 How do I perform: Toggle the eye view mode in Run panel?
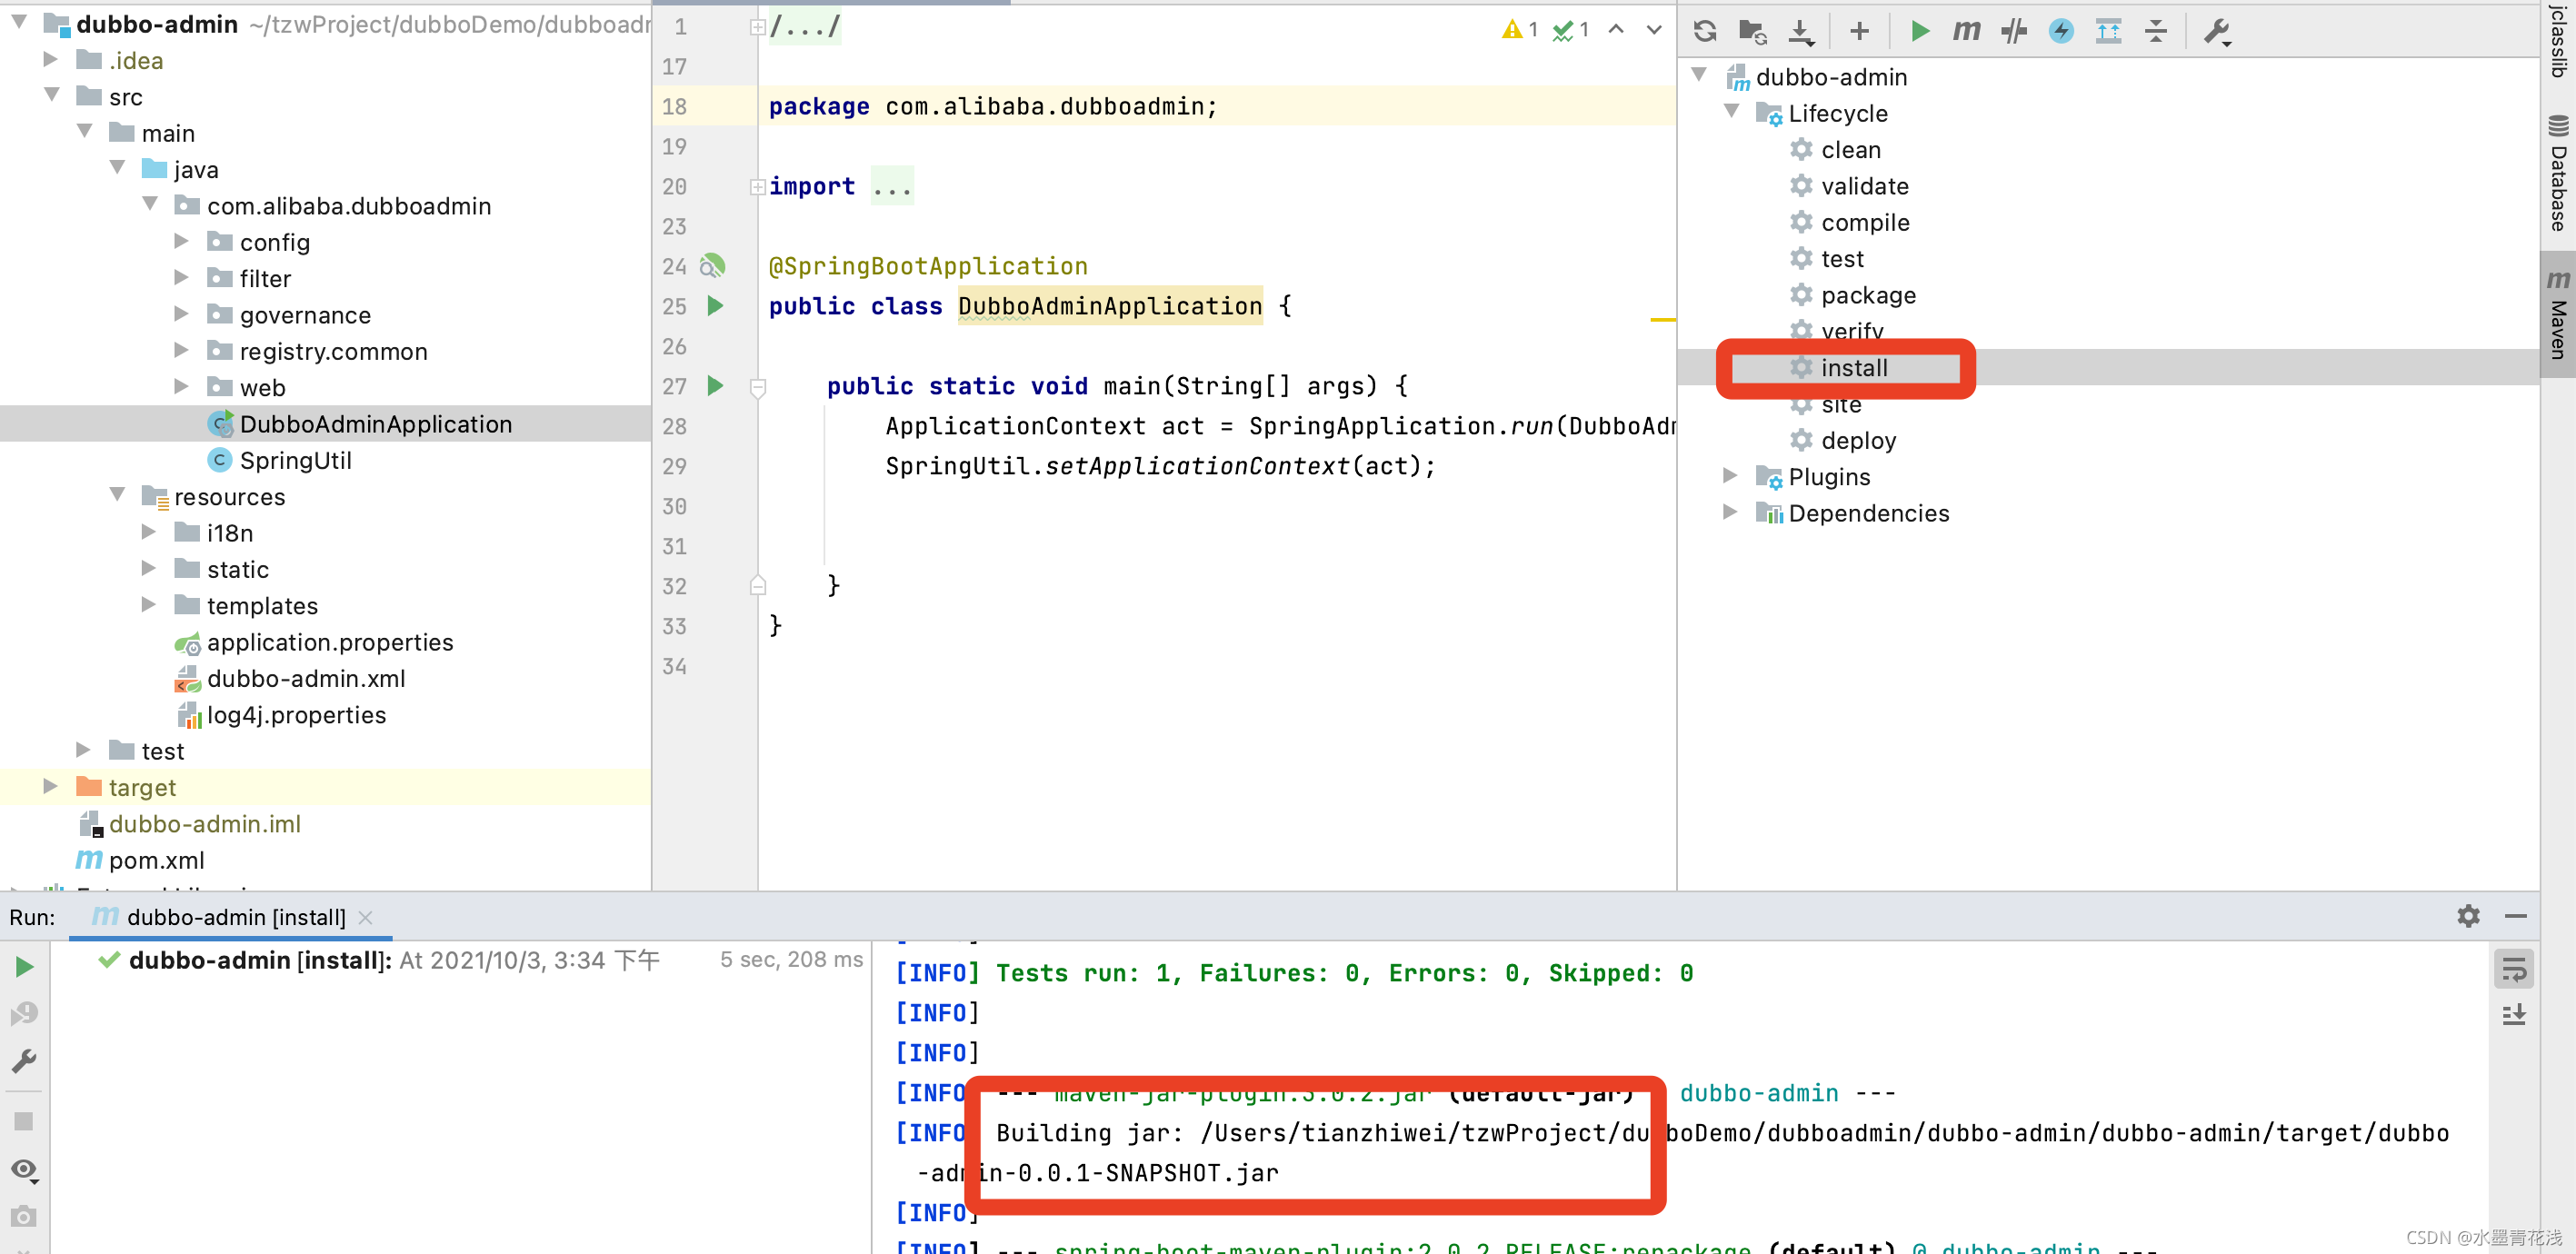point(25,1169)
